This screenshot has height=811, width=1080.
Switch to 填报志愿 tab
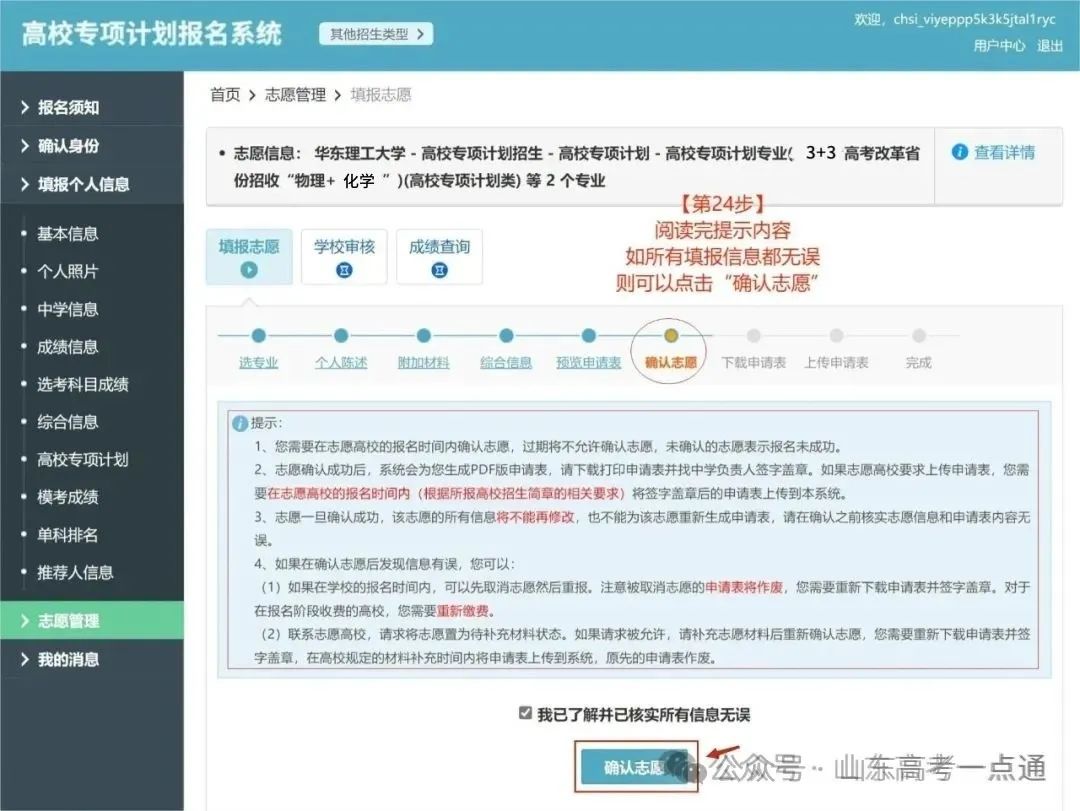coord(249,256)
